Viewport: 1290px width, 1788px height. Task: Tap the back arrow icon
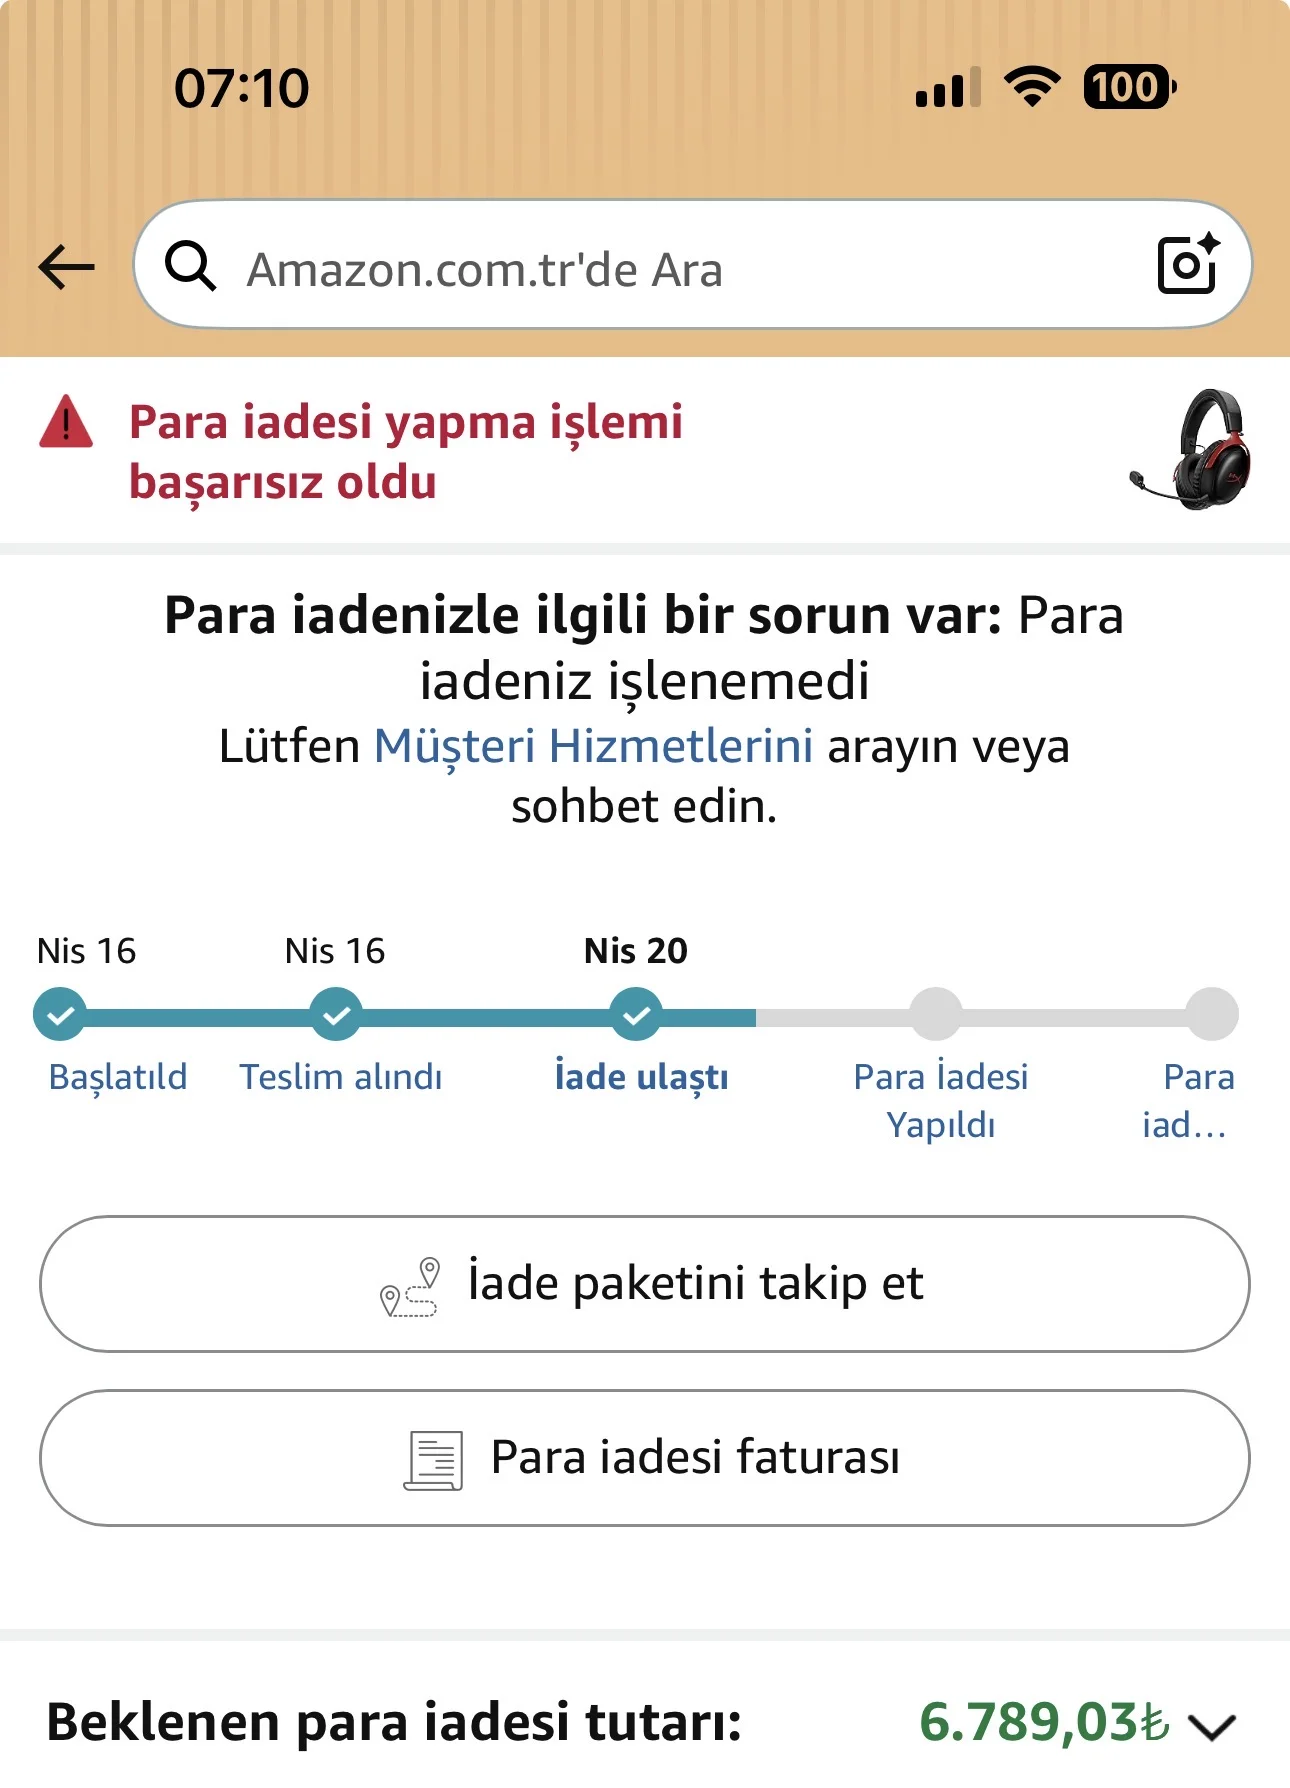[x=66, y=267]
